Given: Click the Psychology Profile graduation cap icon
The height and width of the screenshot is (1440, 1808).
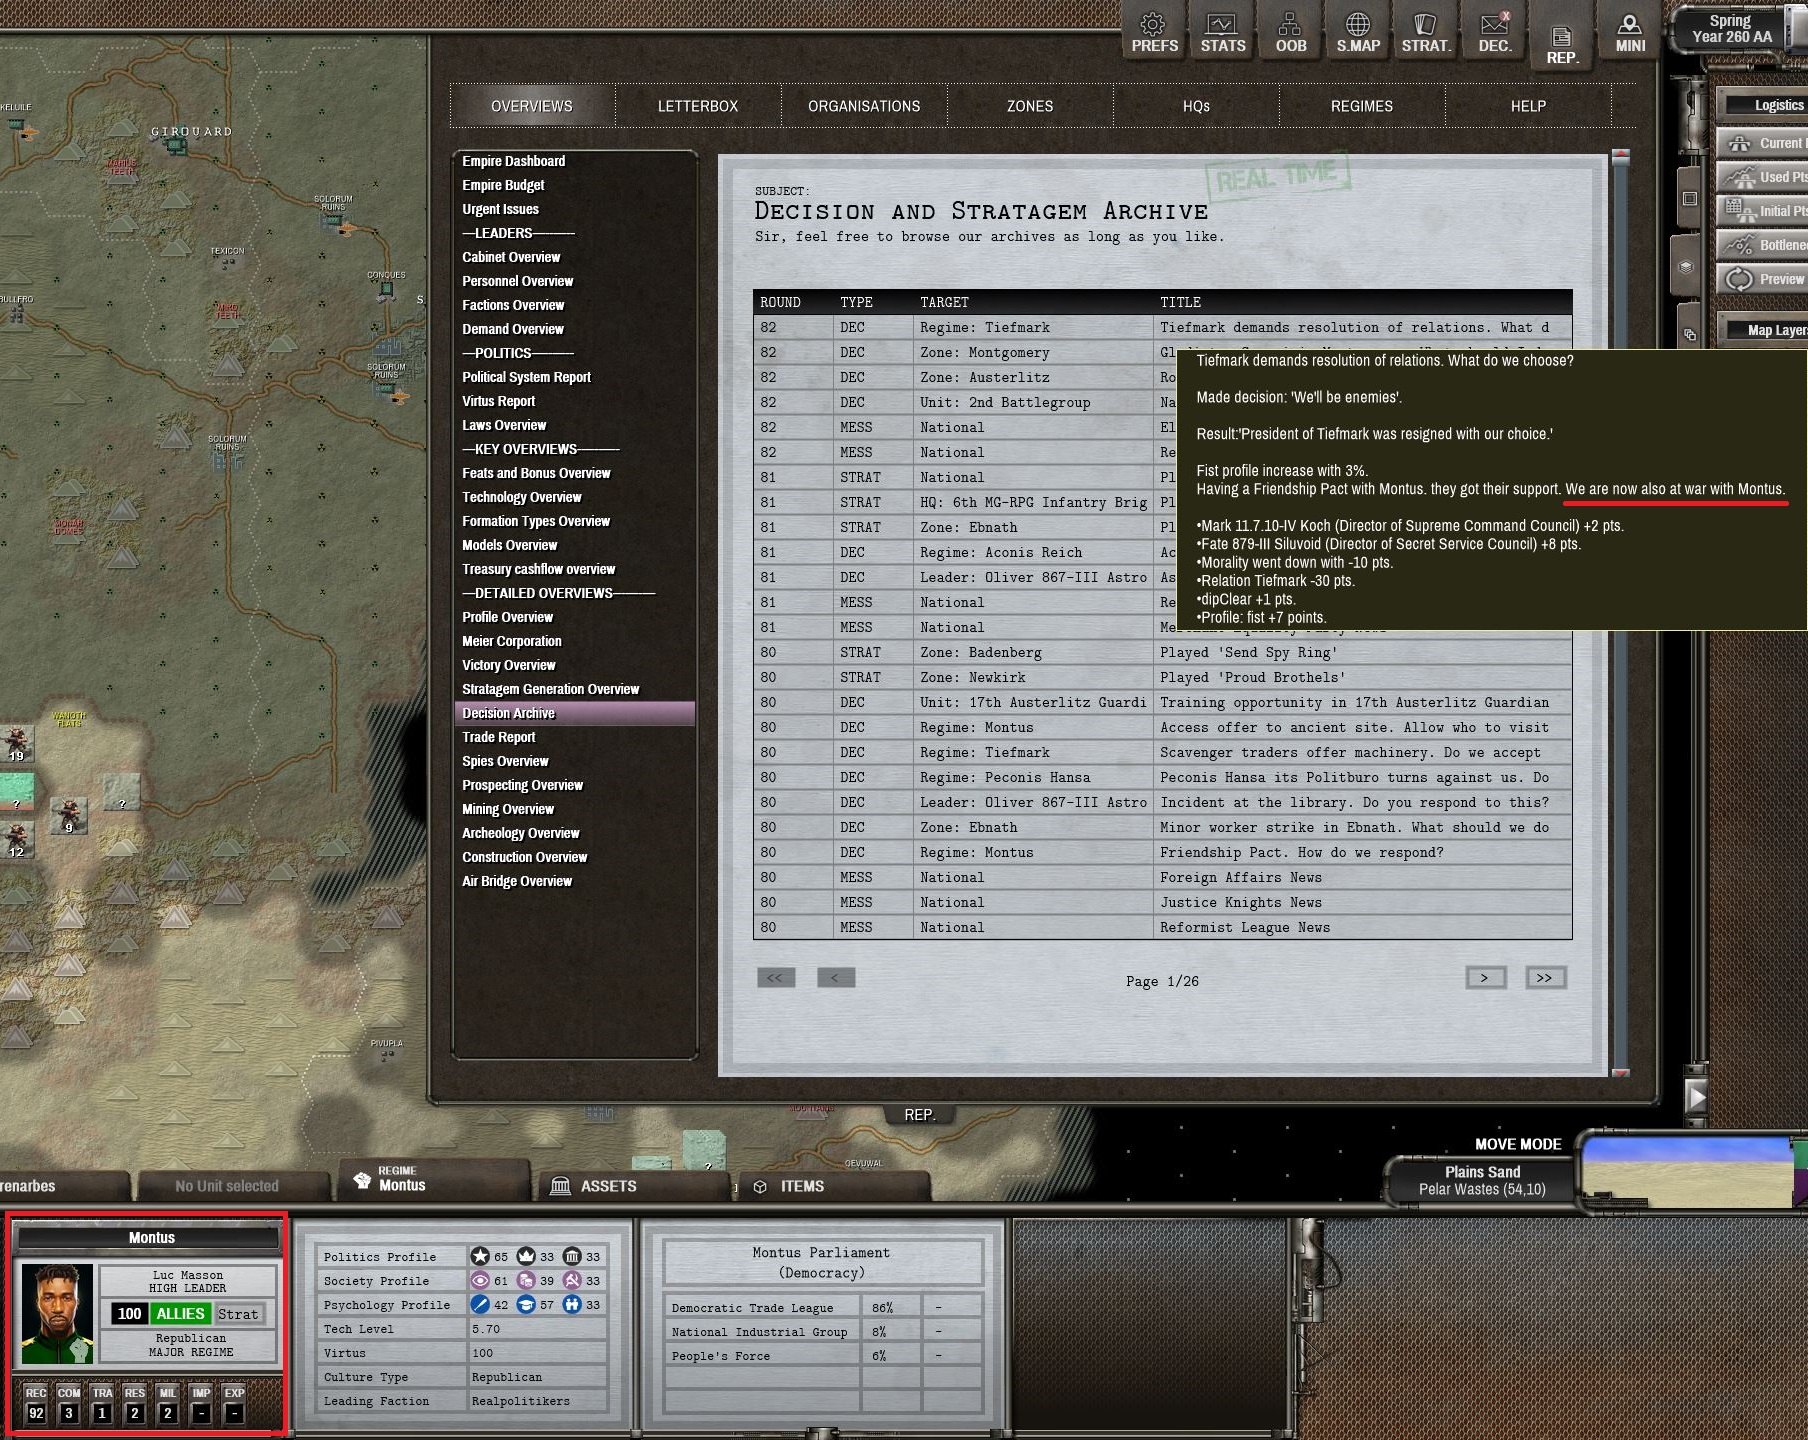Looking at the screenshot, I should 526,1304.
